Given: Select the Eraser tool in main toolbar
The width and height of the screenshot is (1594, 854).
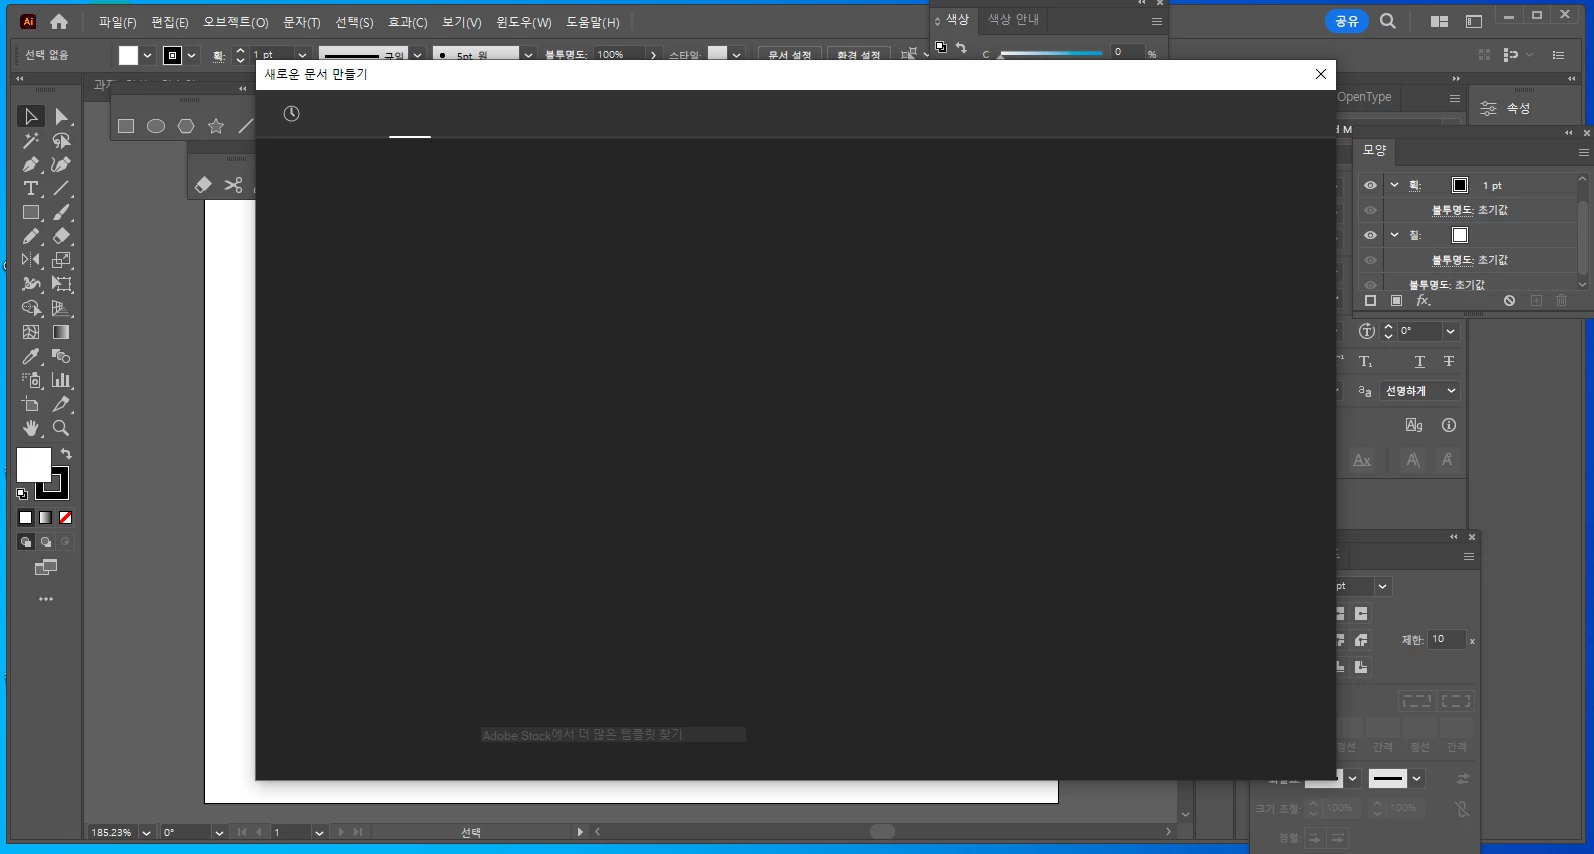Looking at the screenshot, I should pyautogui.click(x=62, y=237).
